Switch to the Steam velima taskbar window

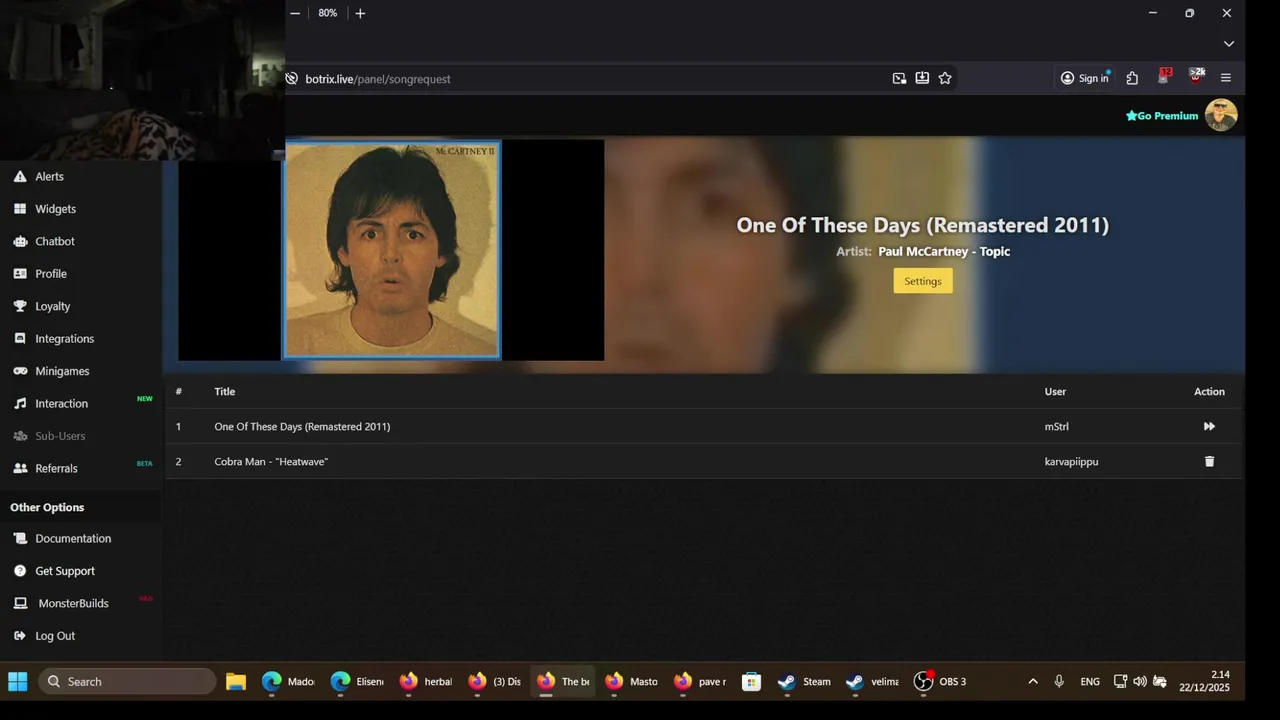(x=872, y=682)
